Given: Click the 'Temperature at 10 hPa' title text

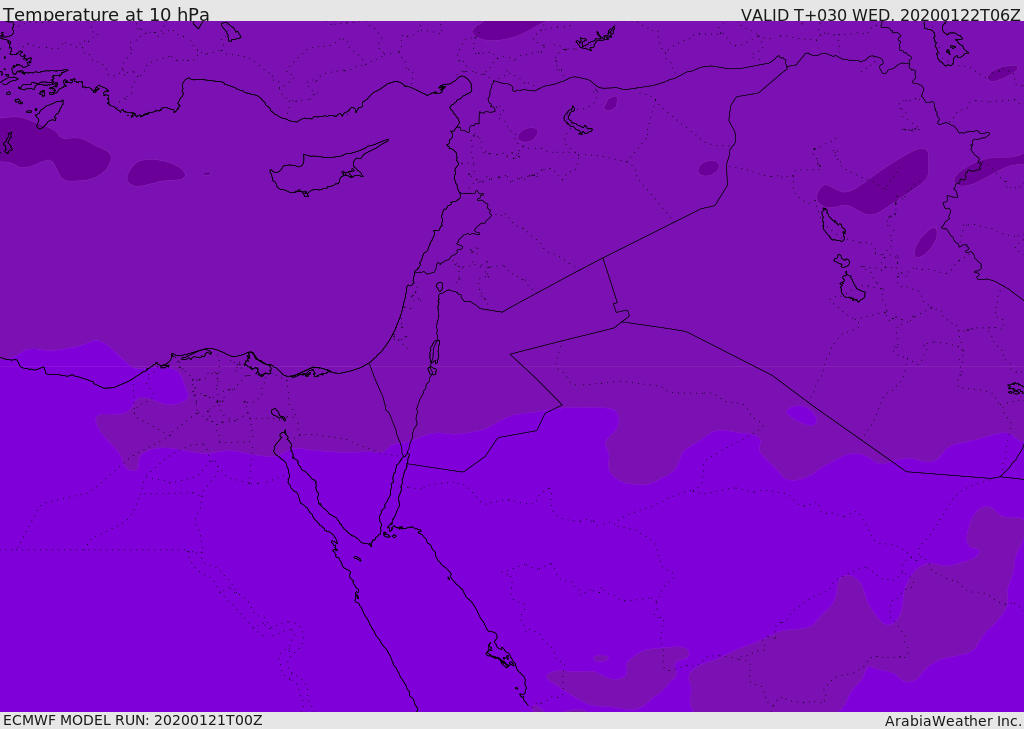Looking at the screenshot, I should [x=106, y=14].
